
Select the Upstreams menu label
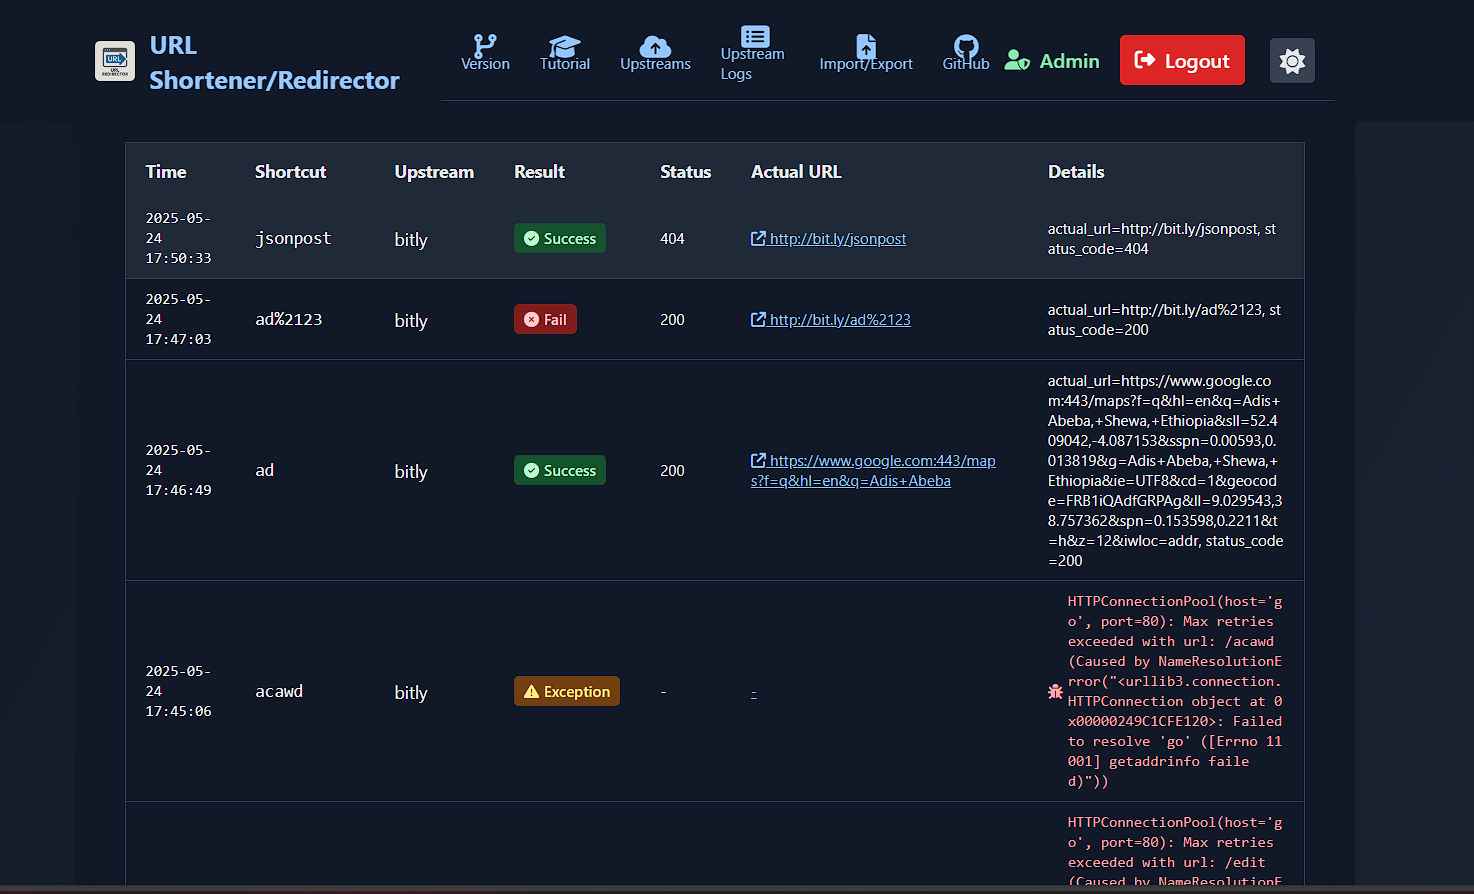coord(655,64)
